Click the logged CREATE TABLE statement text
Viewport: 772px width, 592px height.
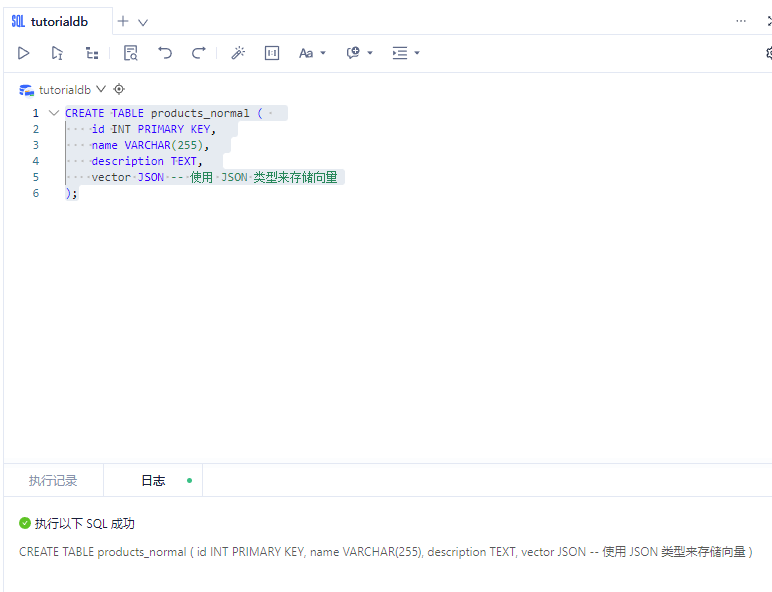tap(386, 552)
